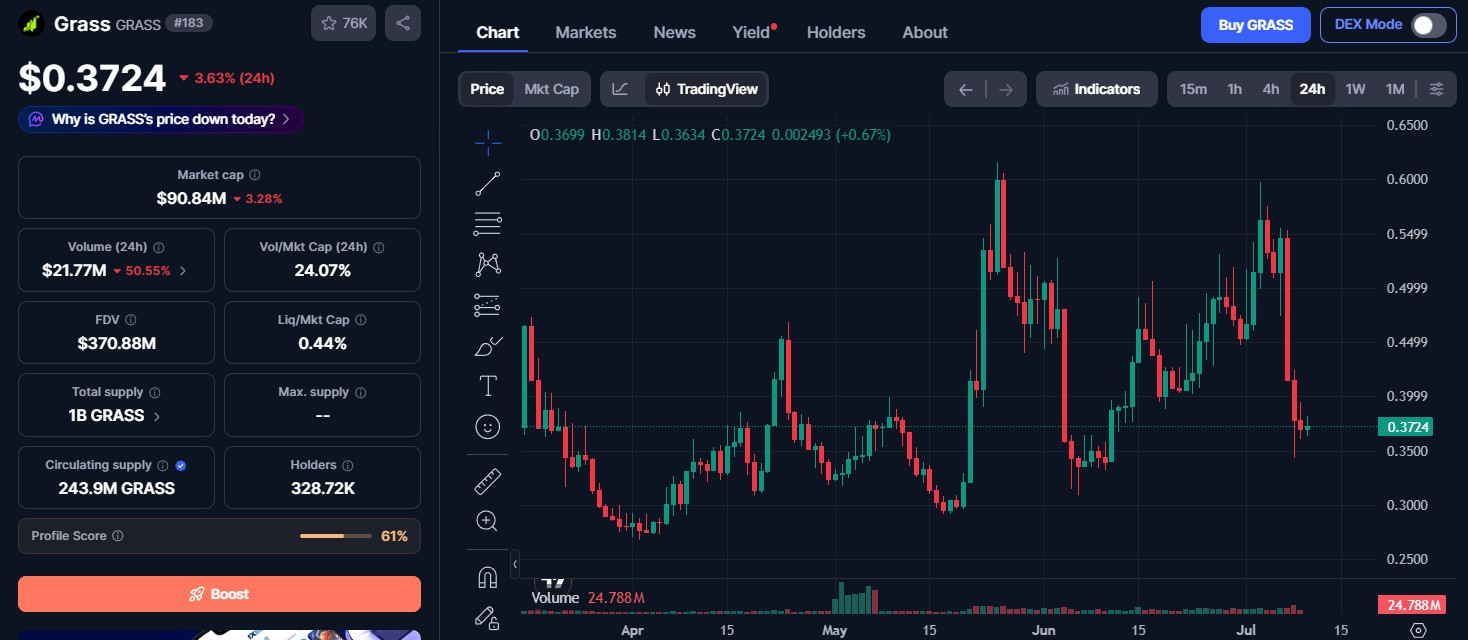Activate the zoom in tool
Viewport: 1468px width, 640px height.
[488, 521]
